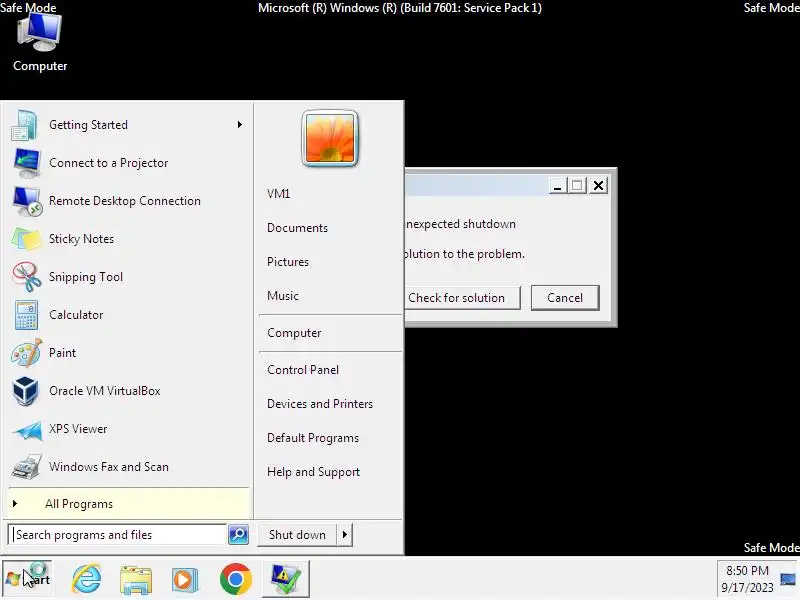Click the user account flower picture
800x600 pixels.
pos(330,138)
